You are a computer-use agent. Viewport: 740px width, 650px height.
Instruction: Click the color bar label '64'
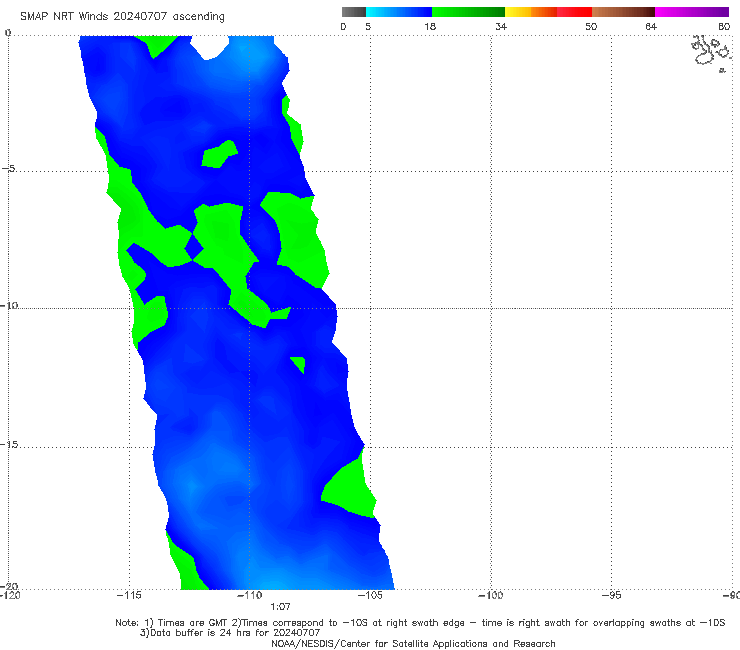[651, 27]
